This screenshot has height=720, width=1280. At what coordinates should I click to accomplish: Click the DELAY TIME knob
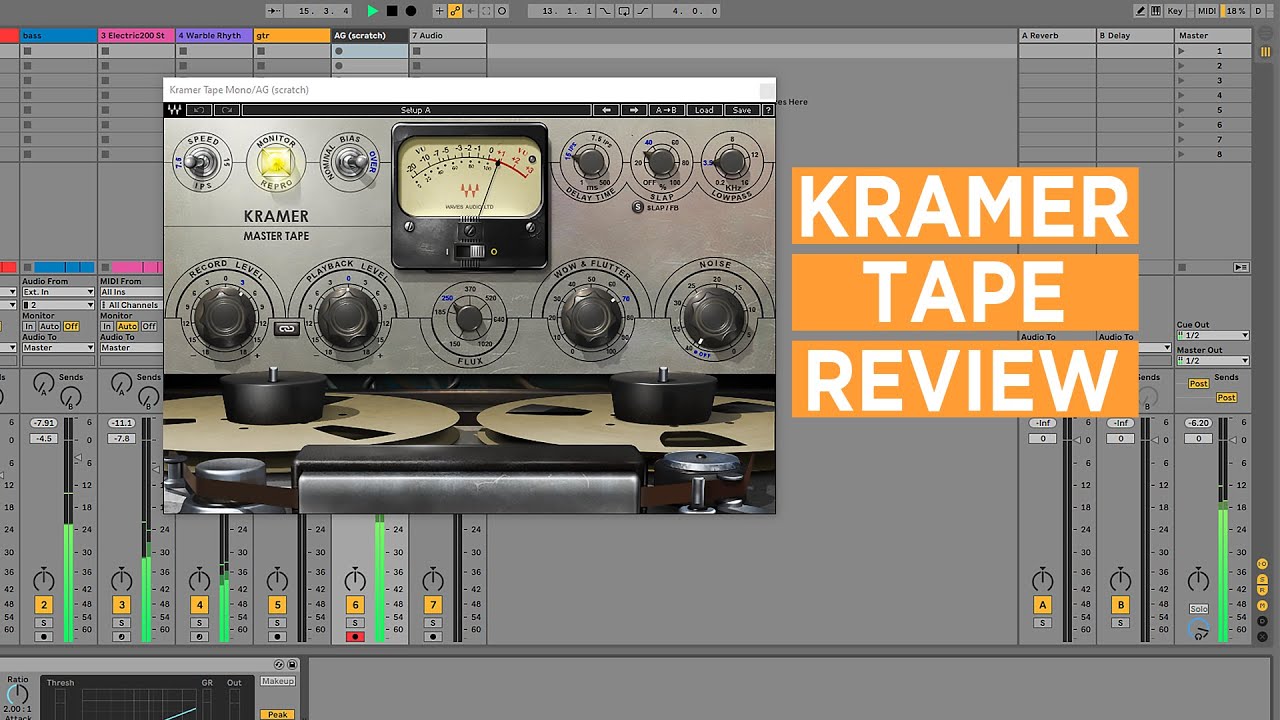point(590,161)
